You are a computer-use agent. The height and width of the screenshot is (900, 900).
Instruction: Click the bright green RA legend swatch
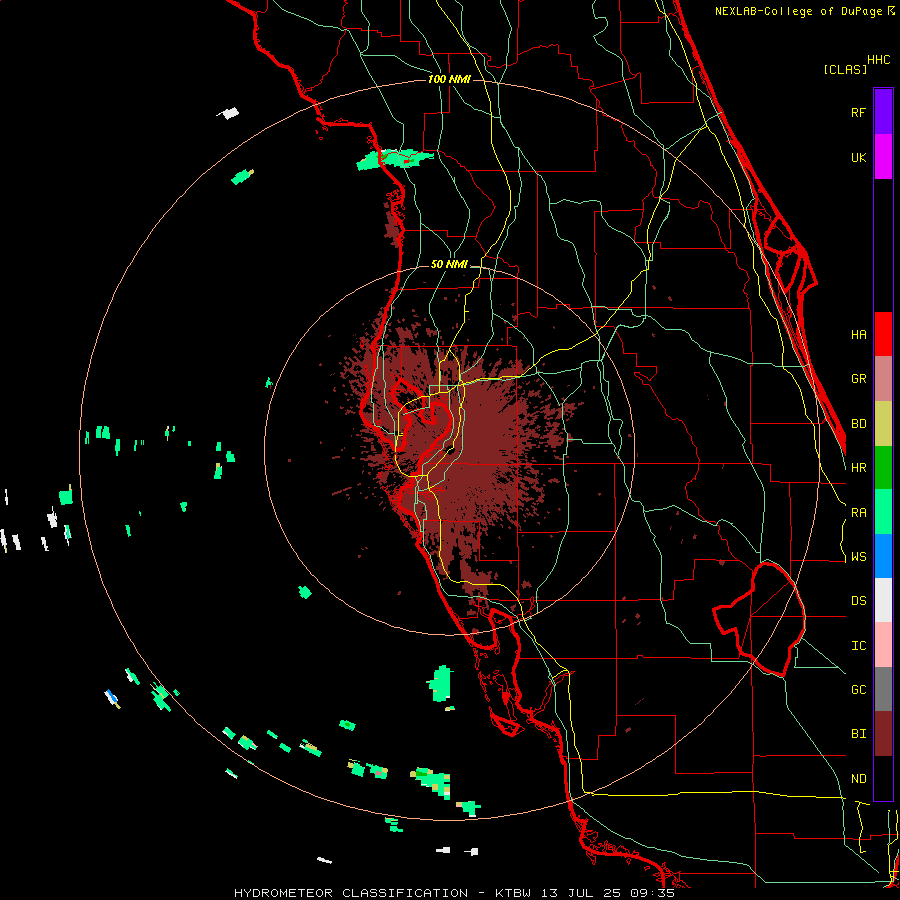883,512
